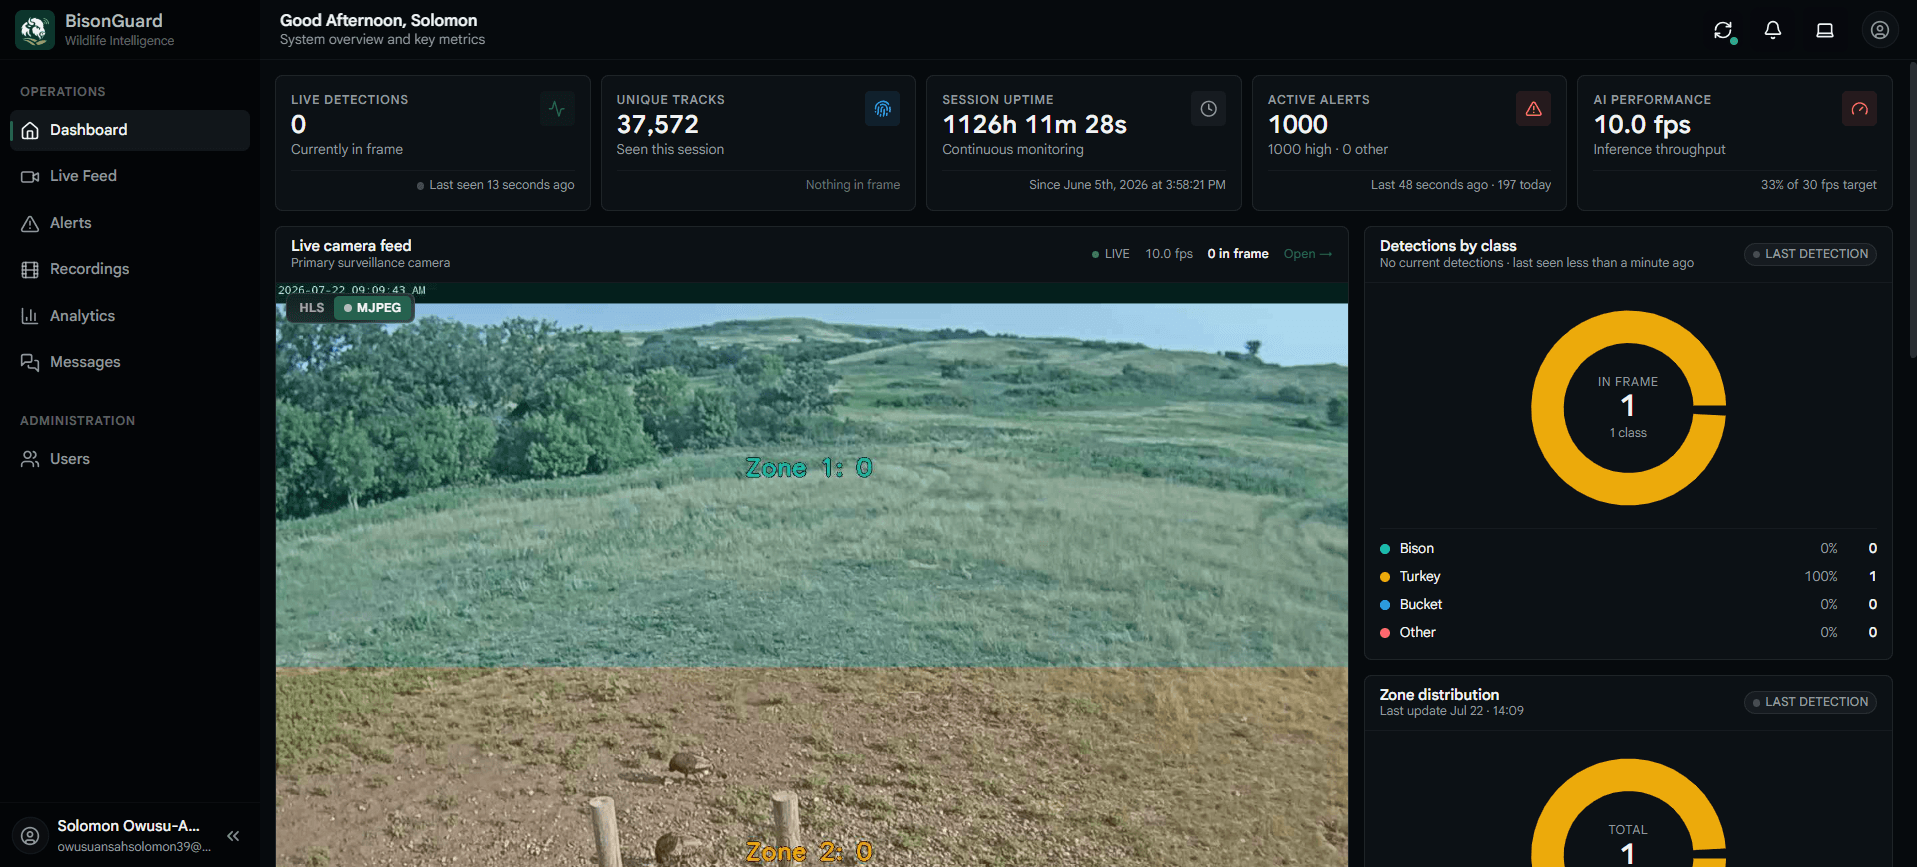Click the Session Uptime clock icon

(1208, 109)
